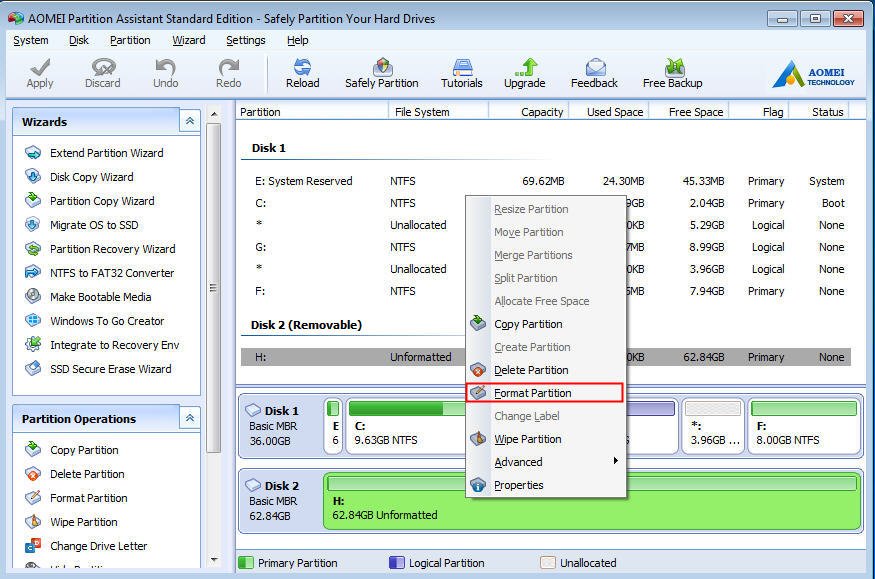This screenshot has width=875, height=579.
Task: Collapse the Wizards panel
Action: 190,121
